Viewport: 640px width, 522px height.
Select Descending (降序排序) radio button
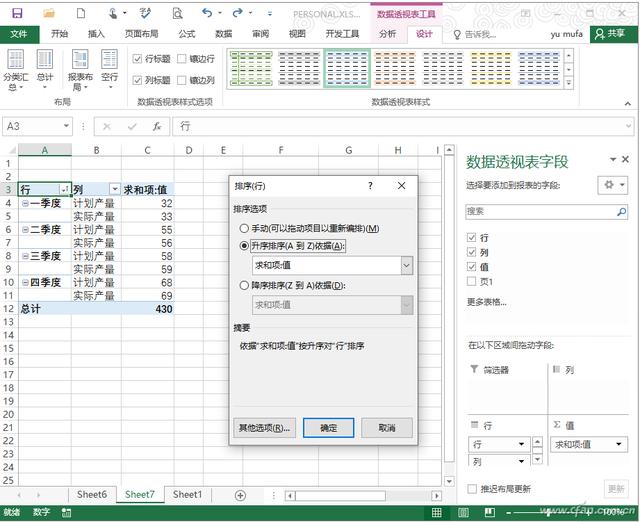click(x=244, y=285)
